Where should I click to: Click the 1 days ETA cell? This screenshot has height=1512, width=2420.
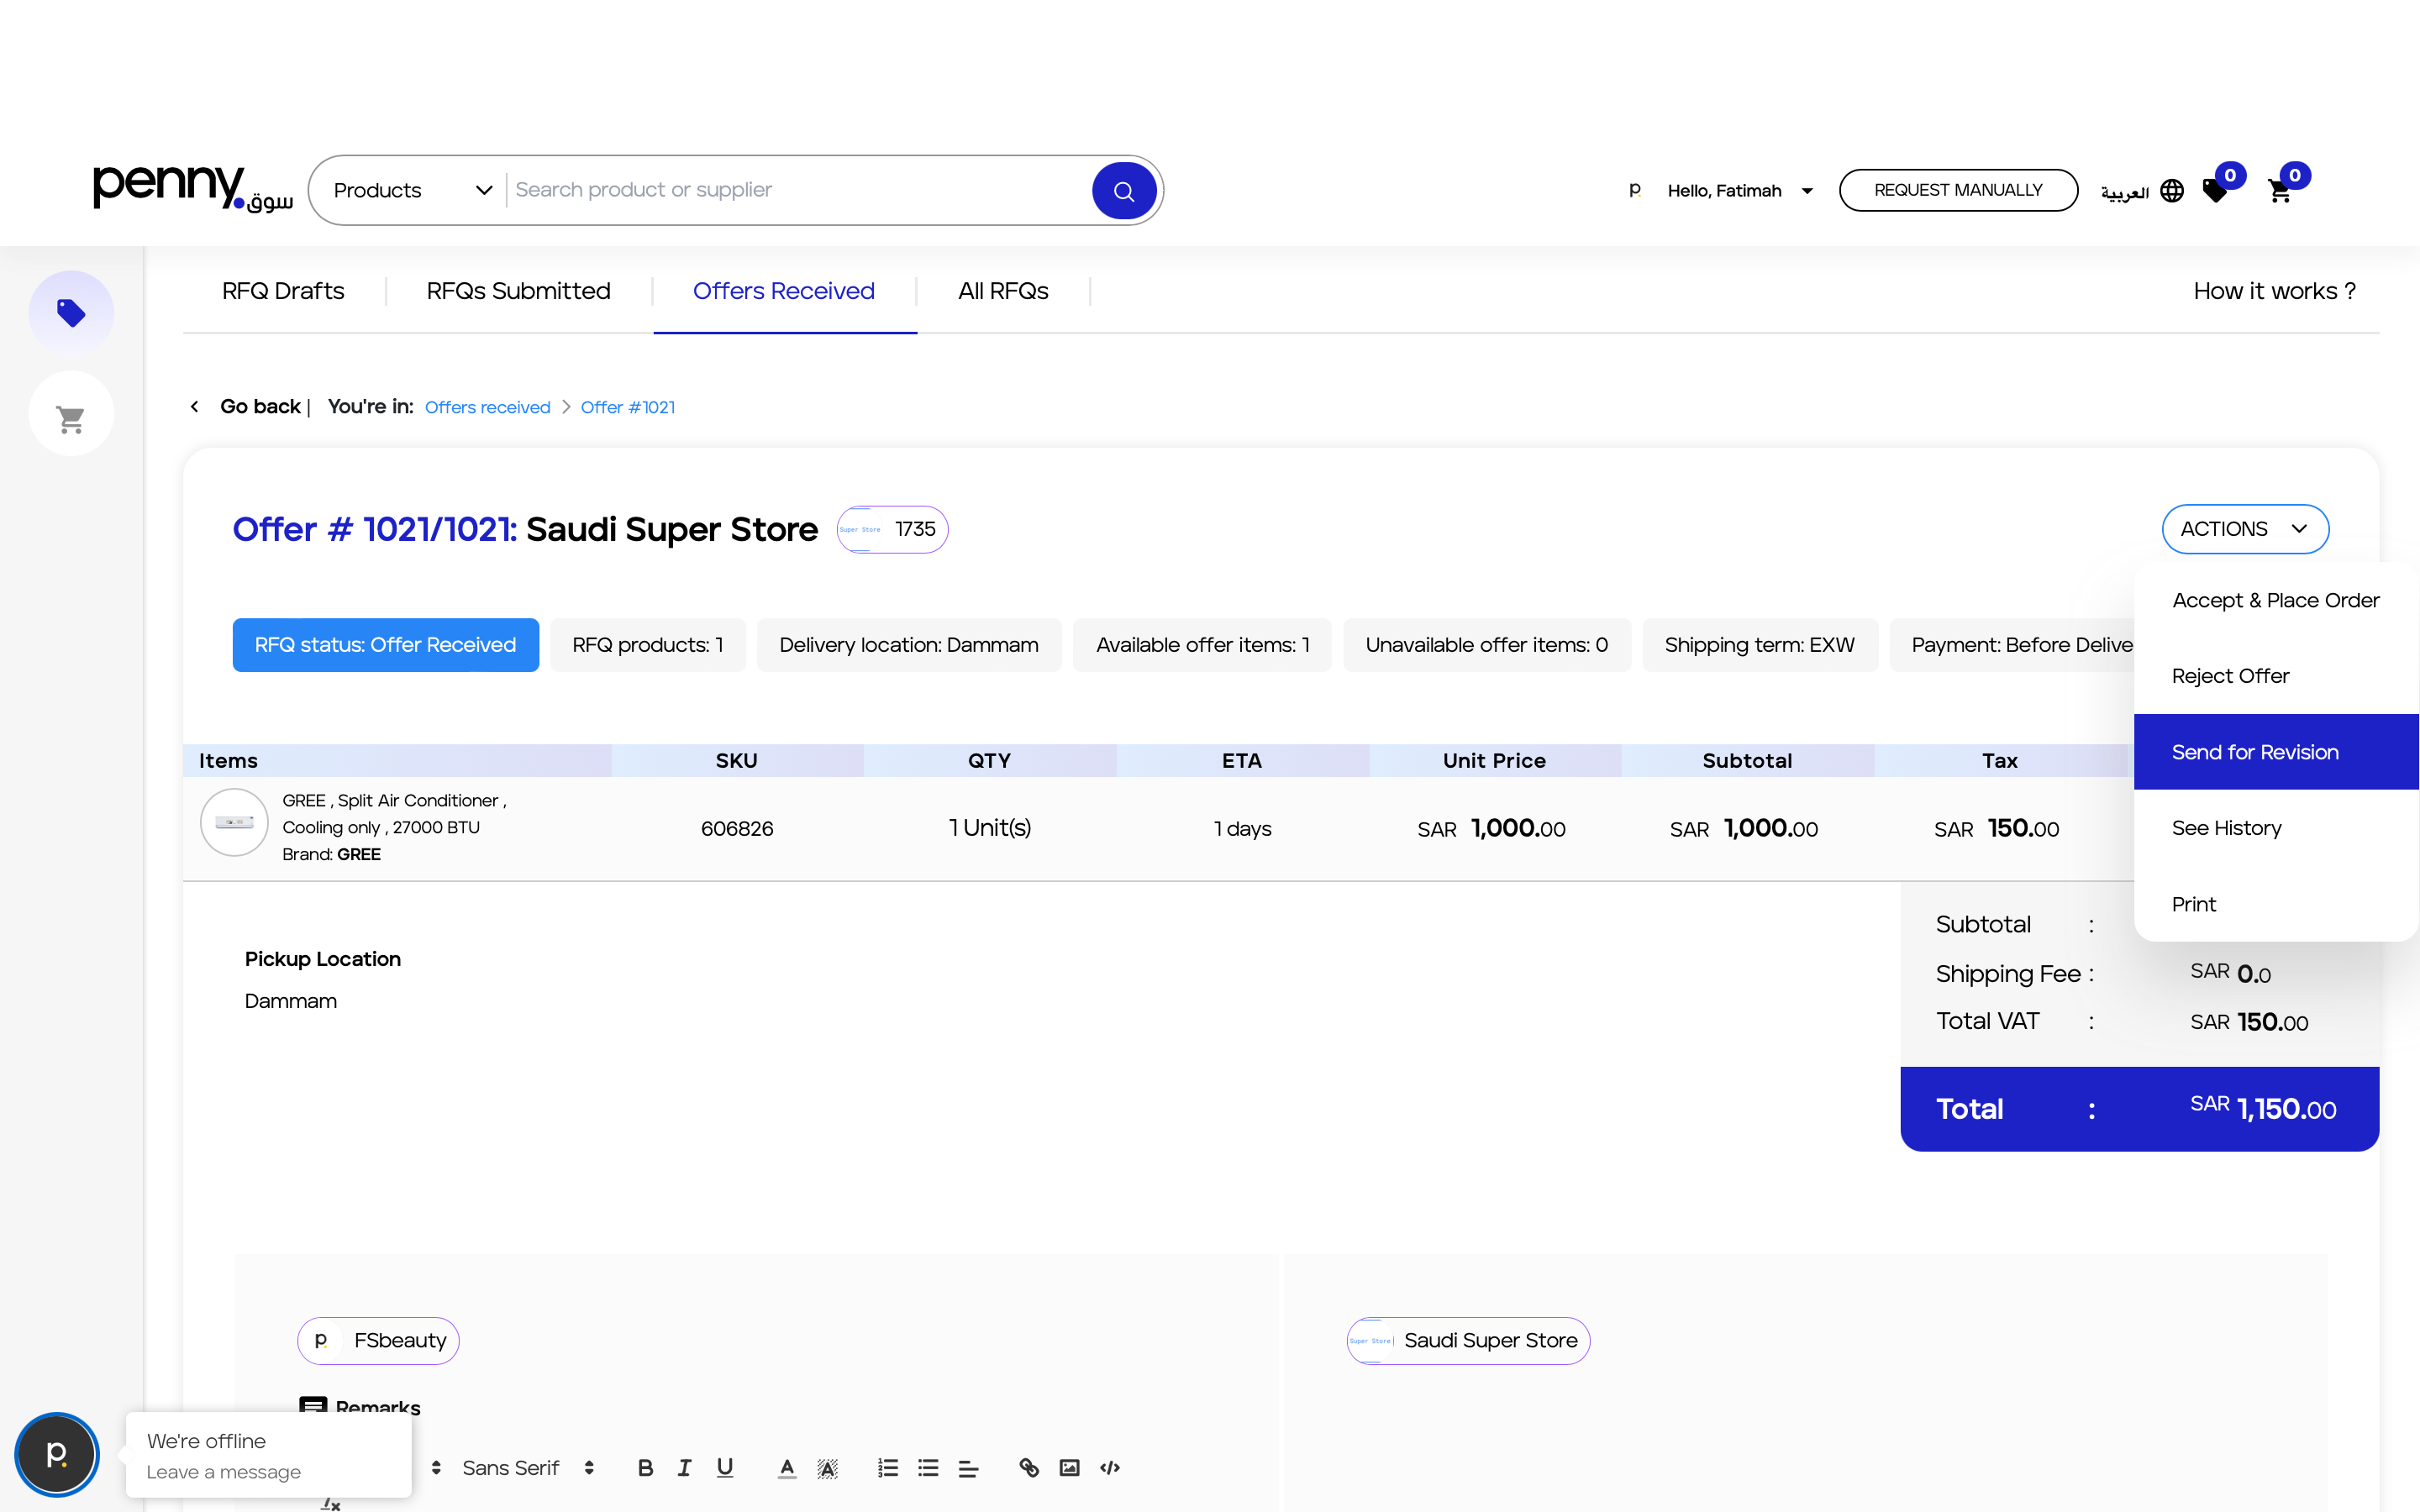click(1242, 829)
